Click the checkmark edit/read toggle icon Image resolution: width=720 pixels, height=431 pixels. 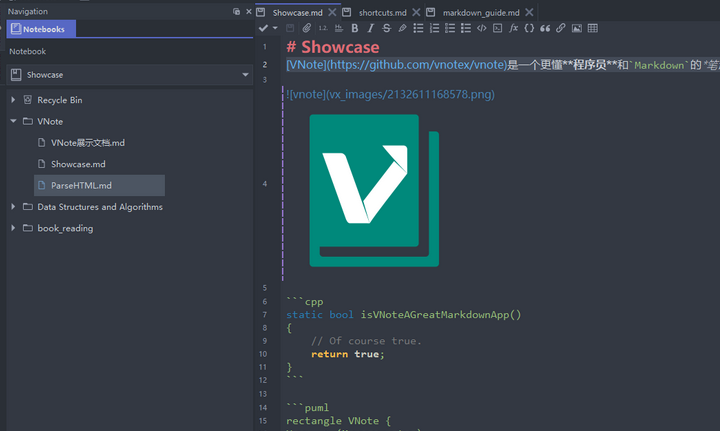pos(263,28)
